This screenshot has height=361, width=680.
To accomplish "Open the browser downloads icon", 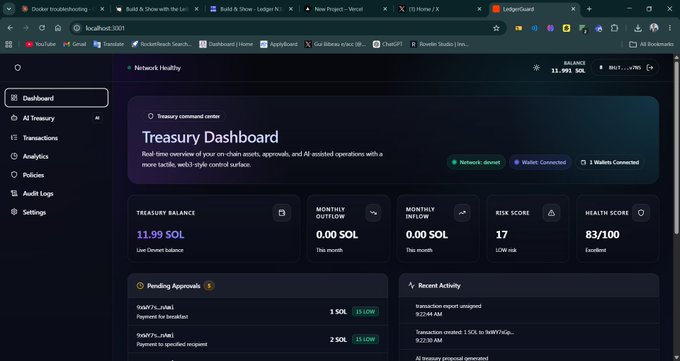I will point(638,28).
